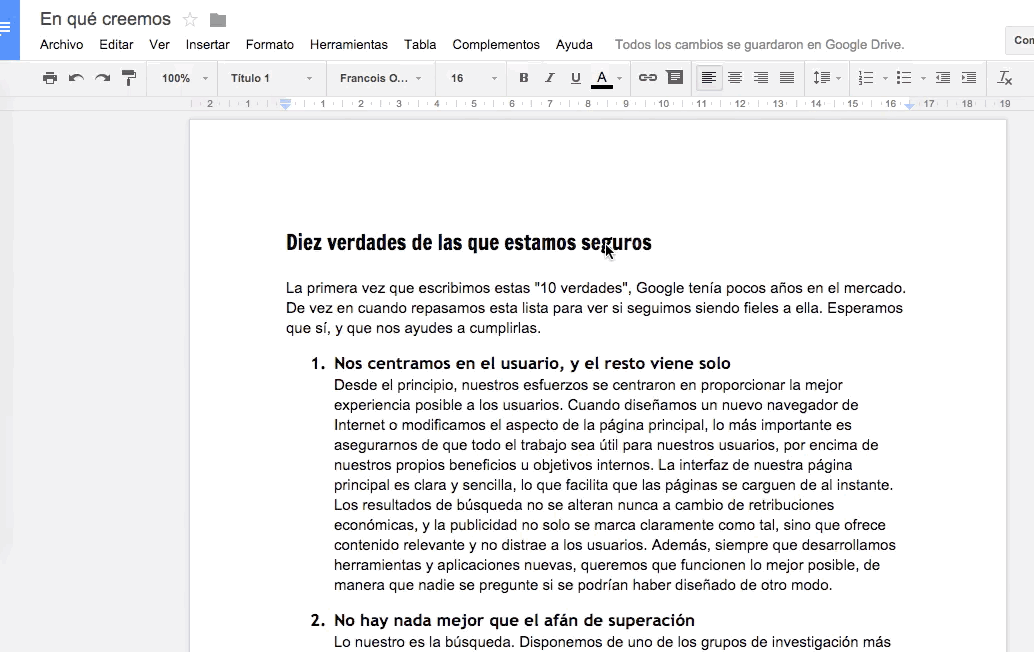Open the Formato menu
1034x652 pixels.
[269, 44]
